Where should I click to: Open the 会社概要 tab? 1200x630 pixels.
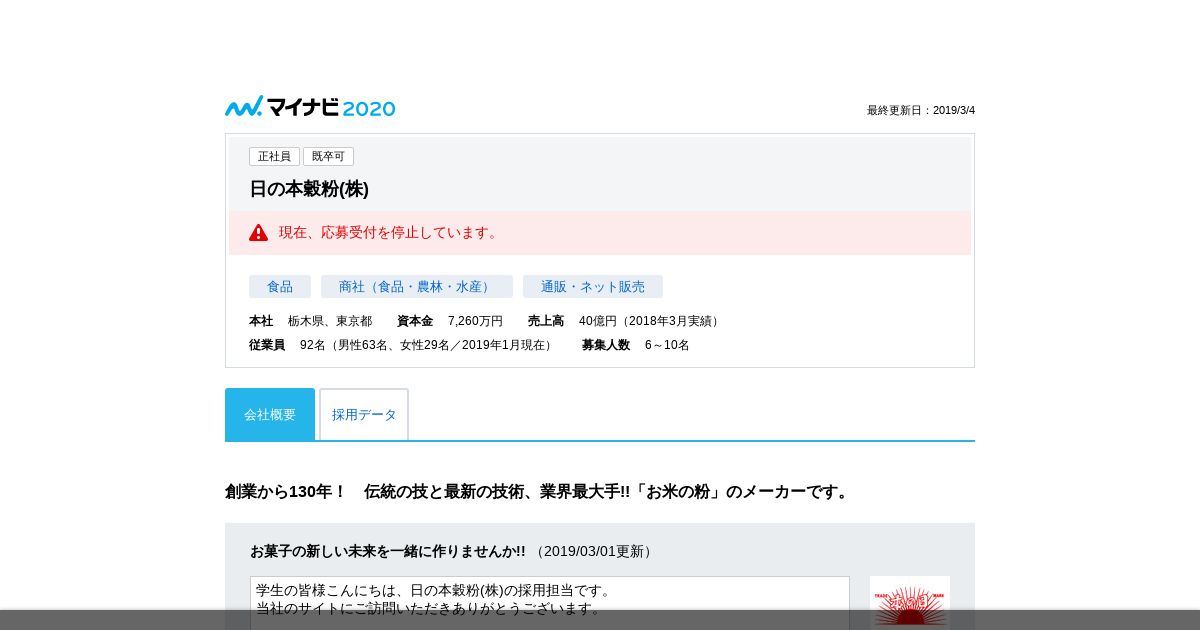(270, 414)
